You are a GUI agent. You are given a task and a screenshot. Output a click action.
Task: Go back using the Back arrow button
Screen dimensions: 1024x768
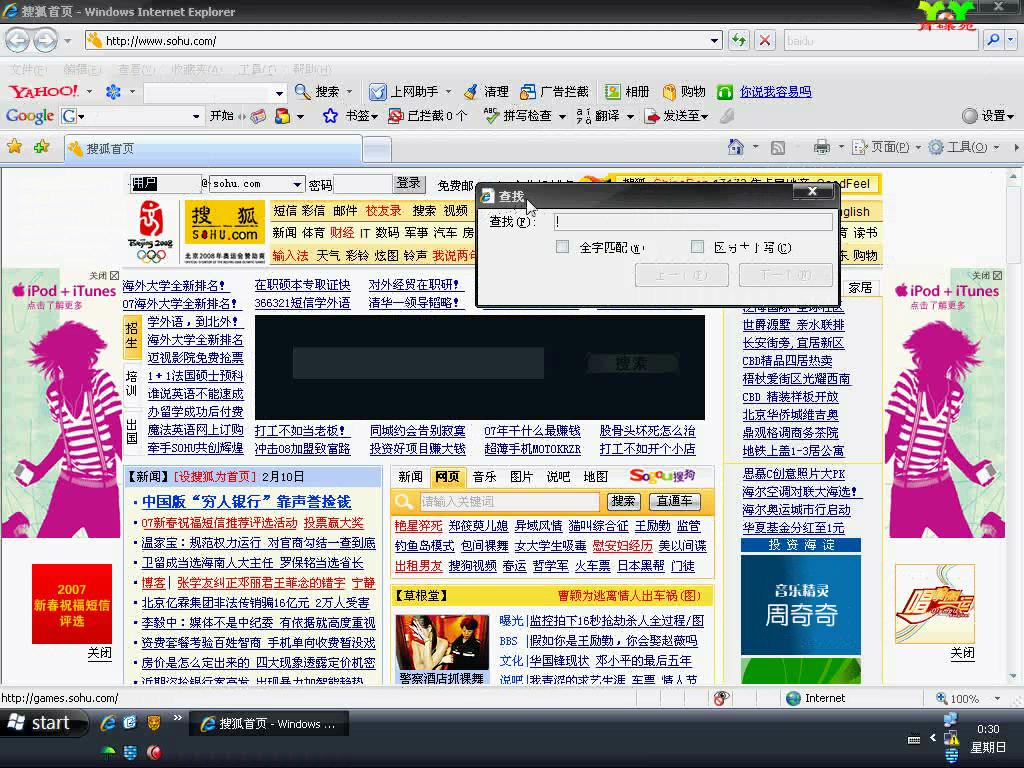[18, 40]
